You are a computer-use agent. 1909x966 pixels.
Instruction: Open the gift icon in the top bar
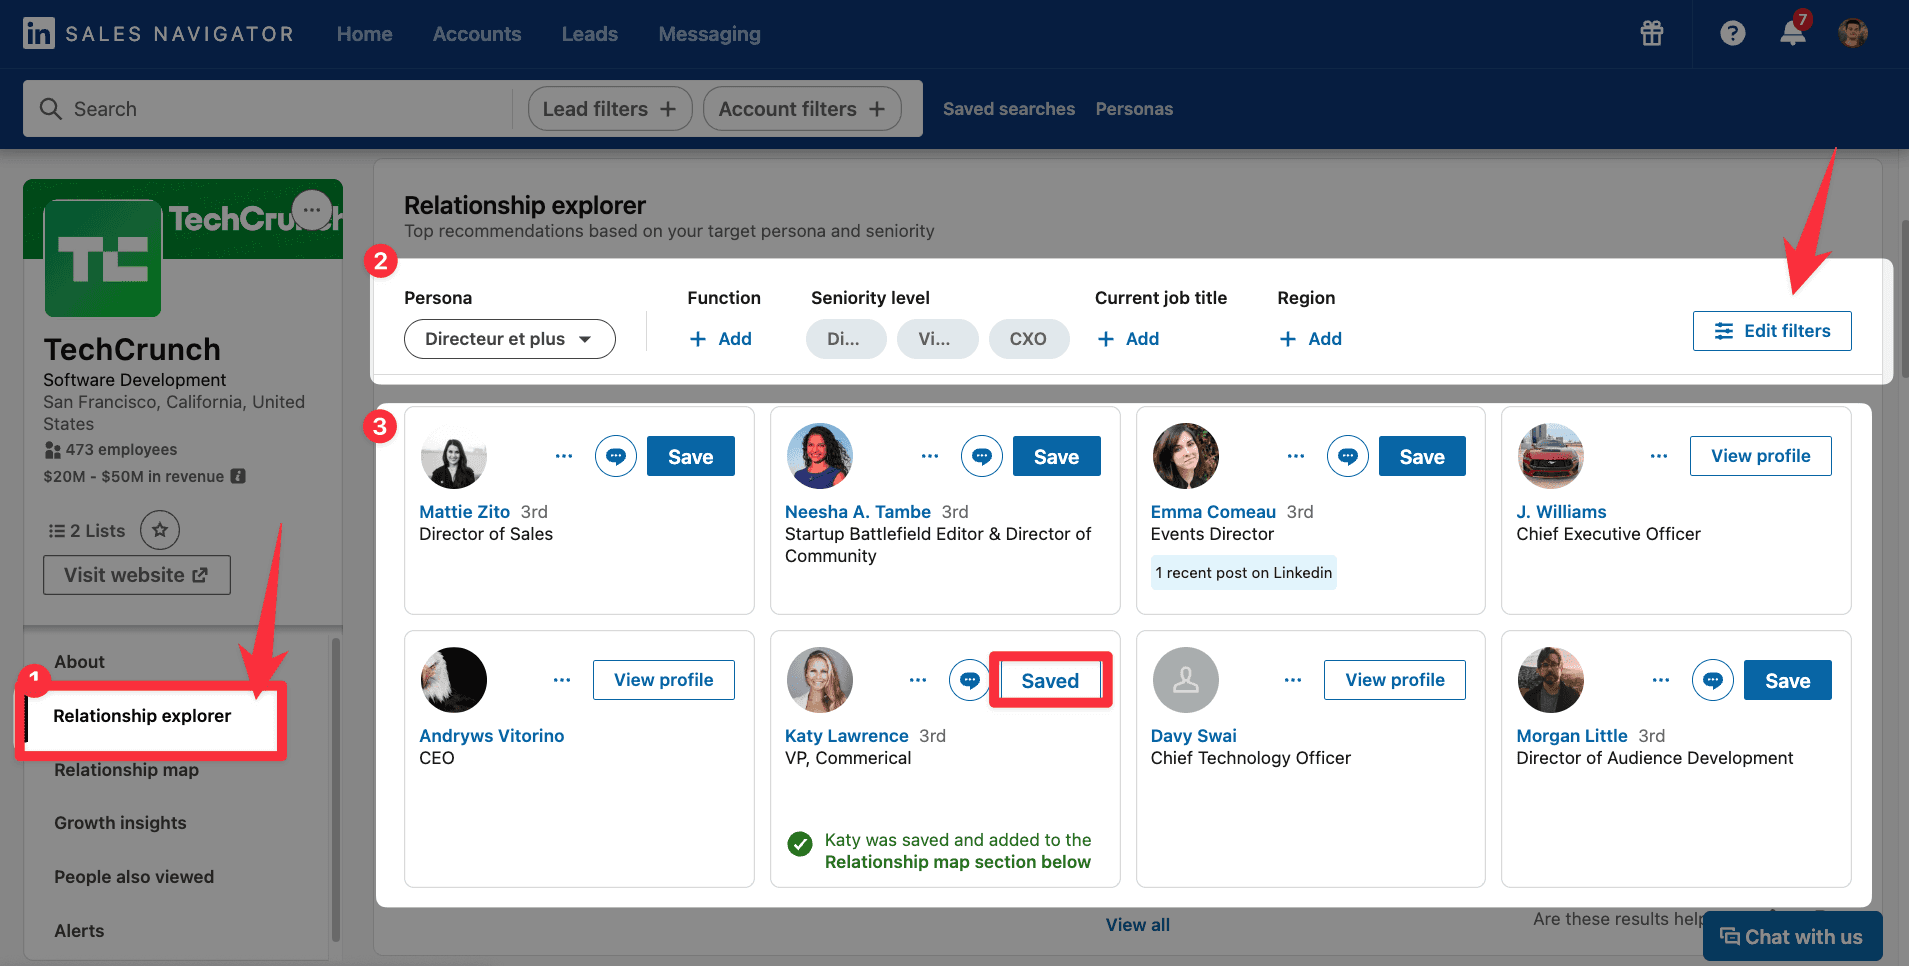[x=1652, y=33]
